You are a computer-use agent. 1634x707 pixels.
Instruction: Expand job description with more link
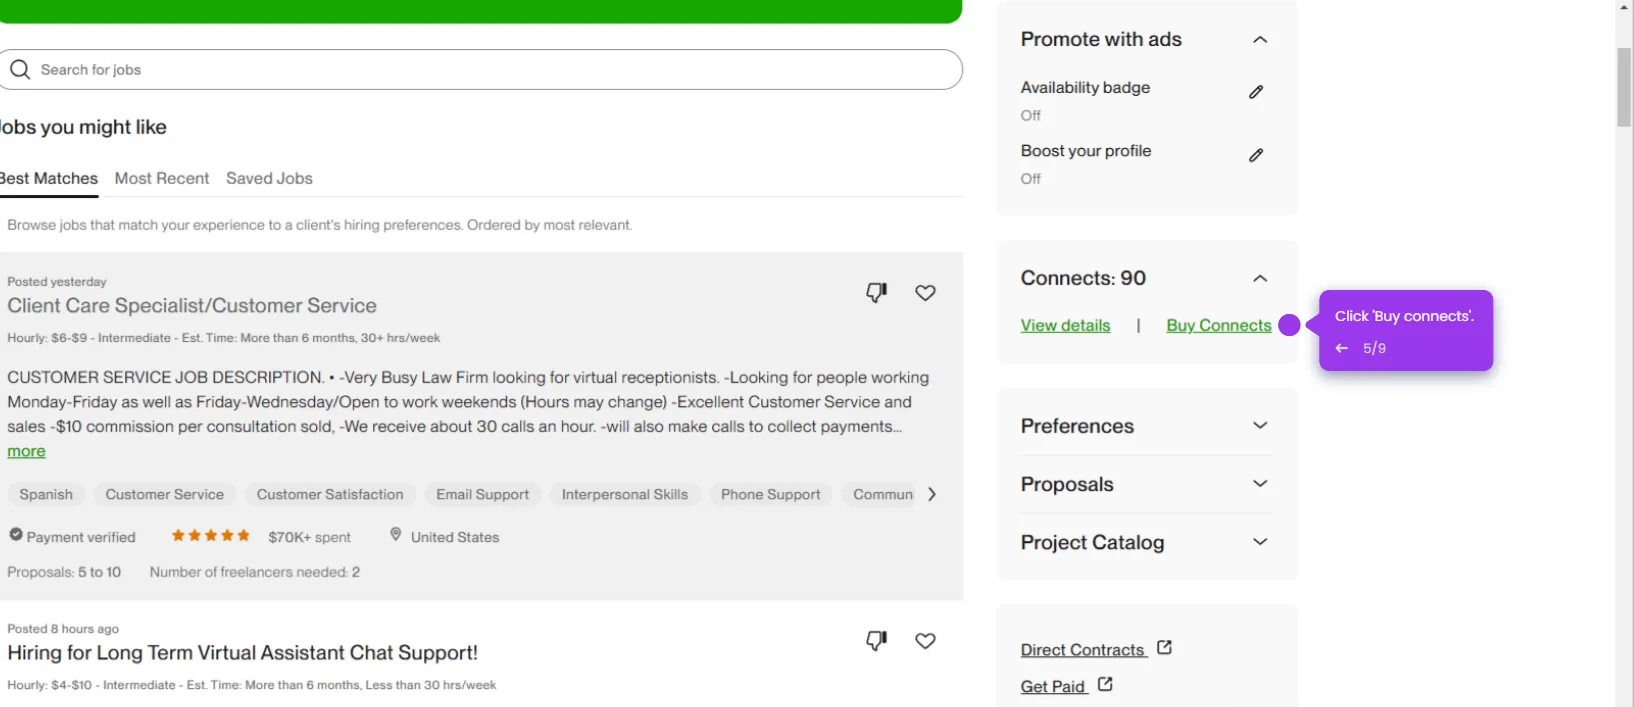26,451
